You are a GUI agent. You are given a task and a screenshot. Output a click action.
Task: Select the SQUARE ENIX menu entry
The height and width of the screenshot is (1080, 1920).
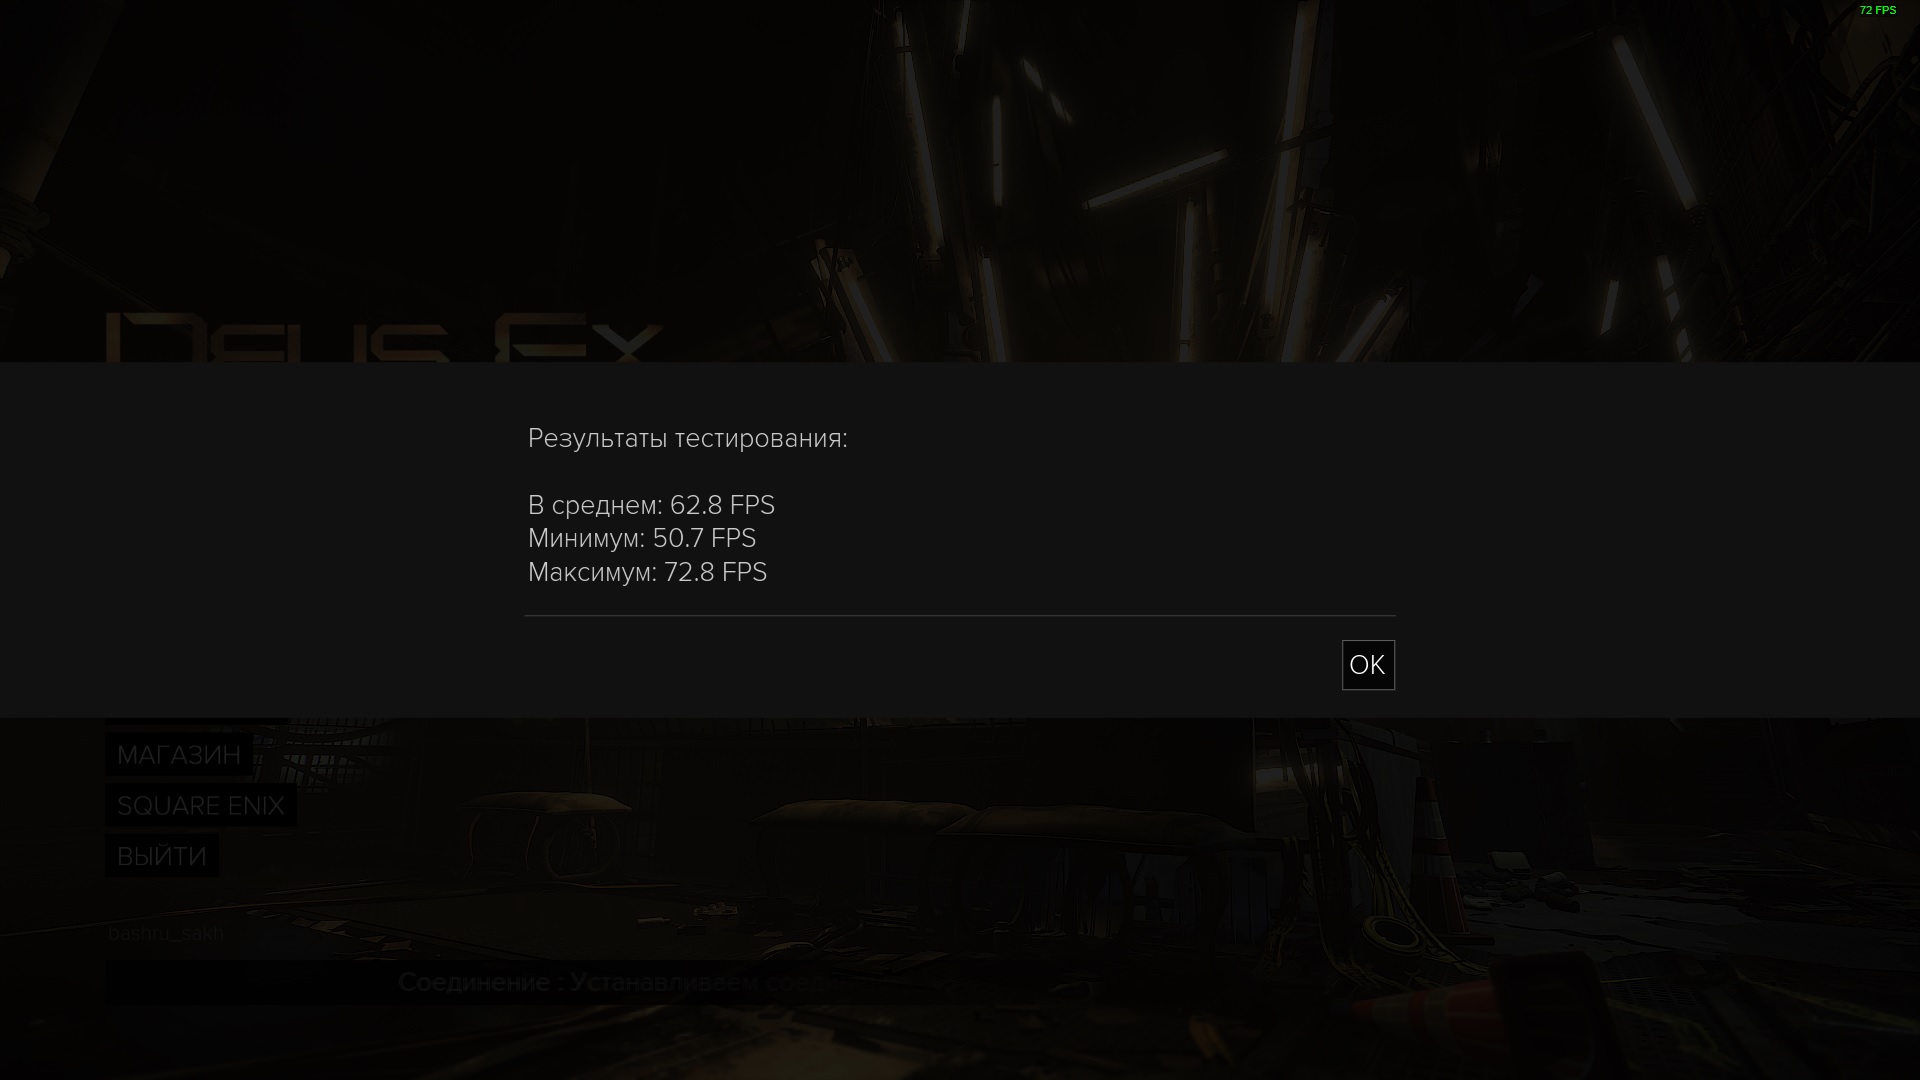click(201, 806)
